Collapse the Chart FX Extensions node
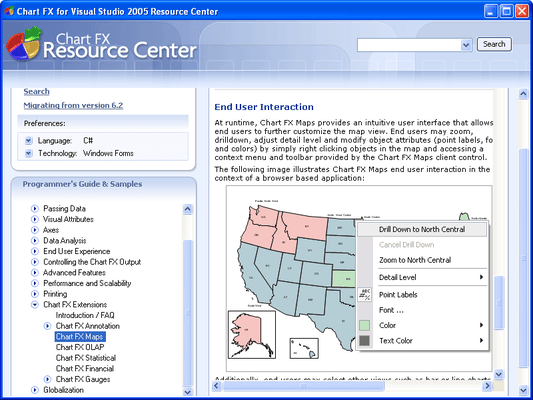Image resolution: width=533 pixels, height=400 pixels. [x=35, y=305]
